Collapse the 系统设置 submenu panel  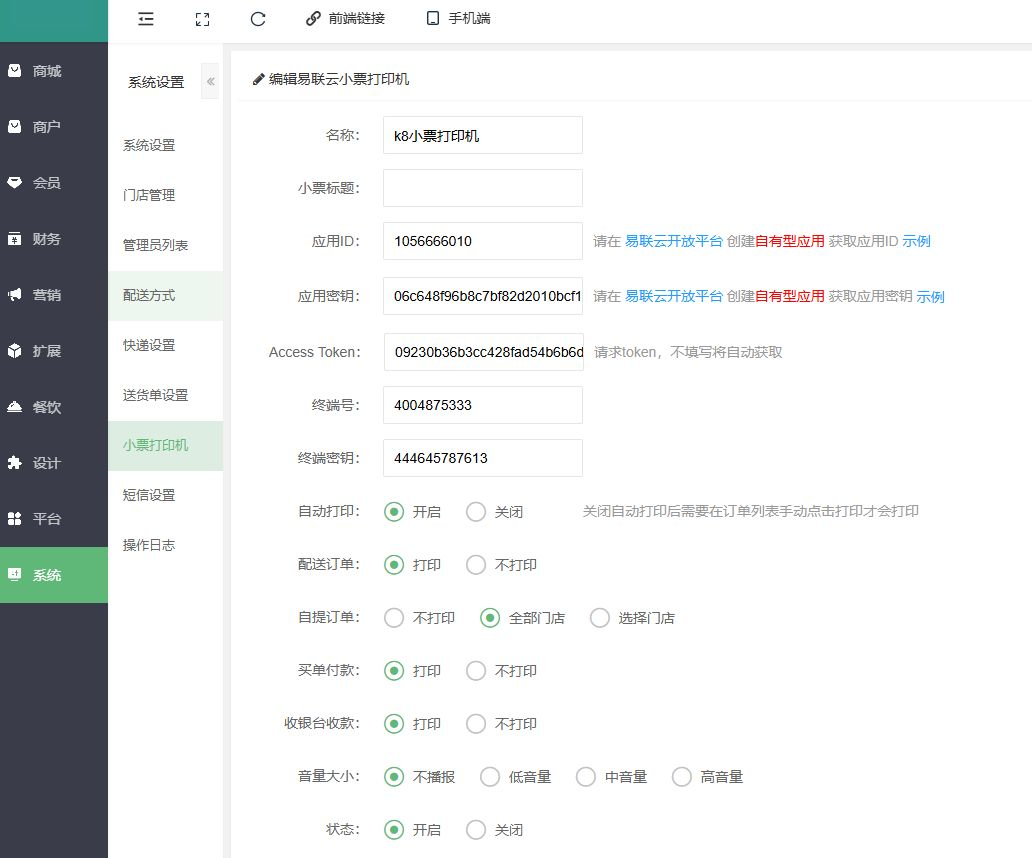pos(210,82)
